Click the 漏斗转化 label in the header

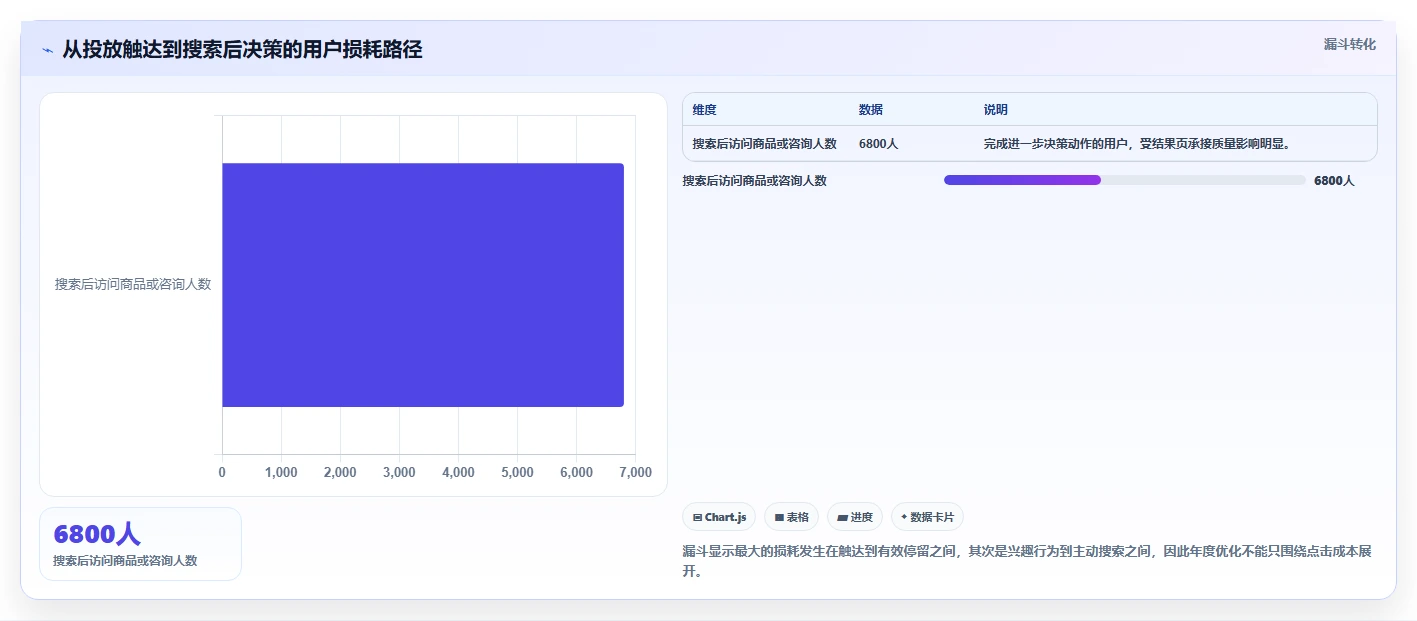[1349, 44]
